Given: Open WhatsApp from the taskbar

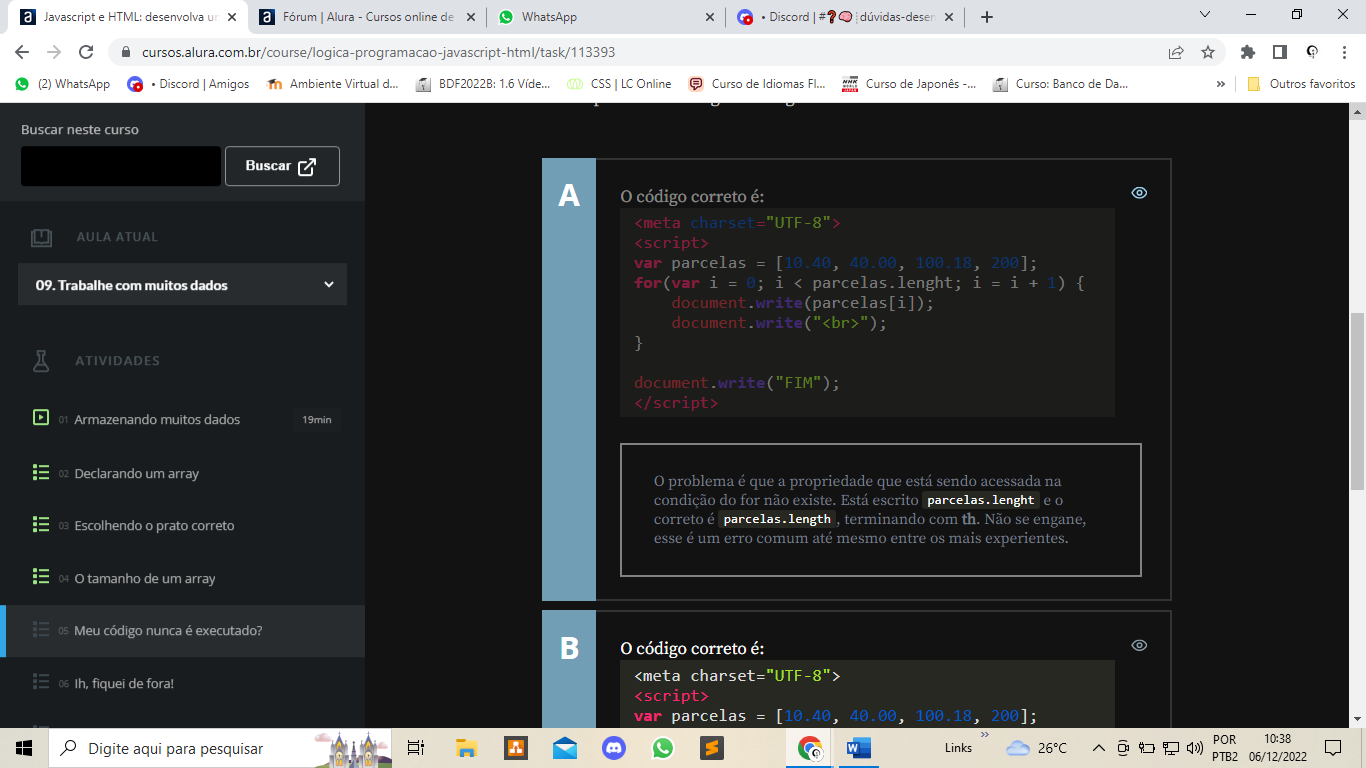Looking at the screenshot, I should 663,748.
